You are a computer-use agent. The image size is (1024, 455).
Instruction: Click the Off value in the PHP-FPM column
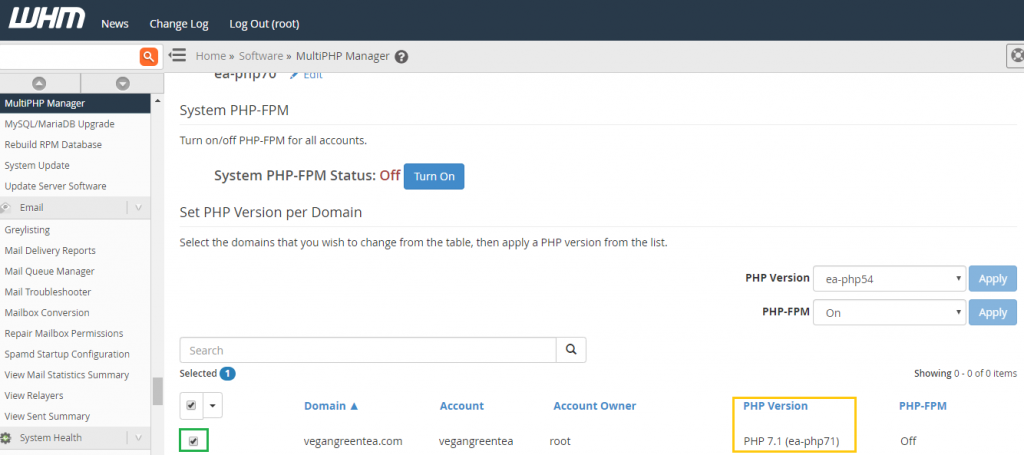click(x=908, y=441)
